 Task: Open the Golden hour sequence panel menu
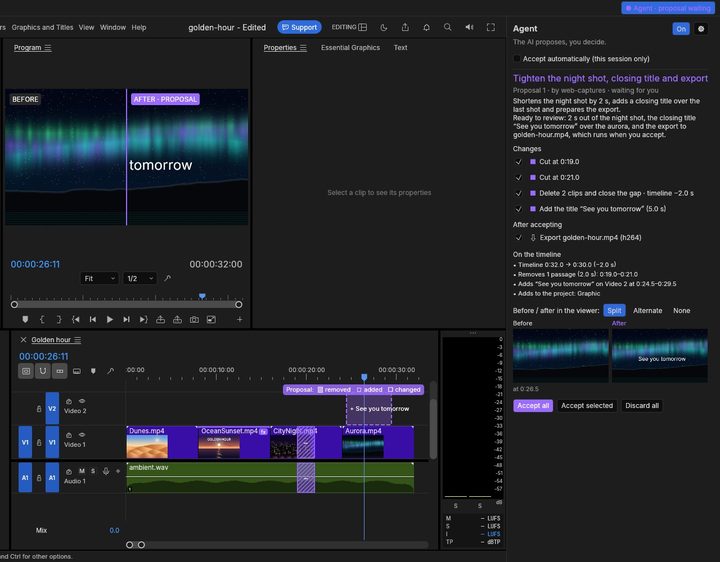pos(78,340)
